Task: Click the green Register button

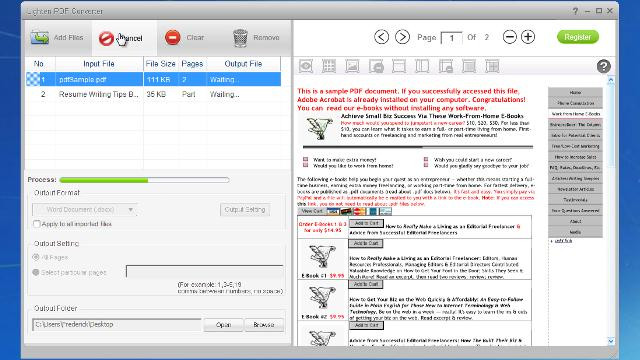Action: click(578, 37)
